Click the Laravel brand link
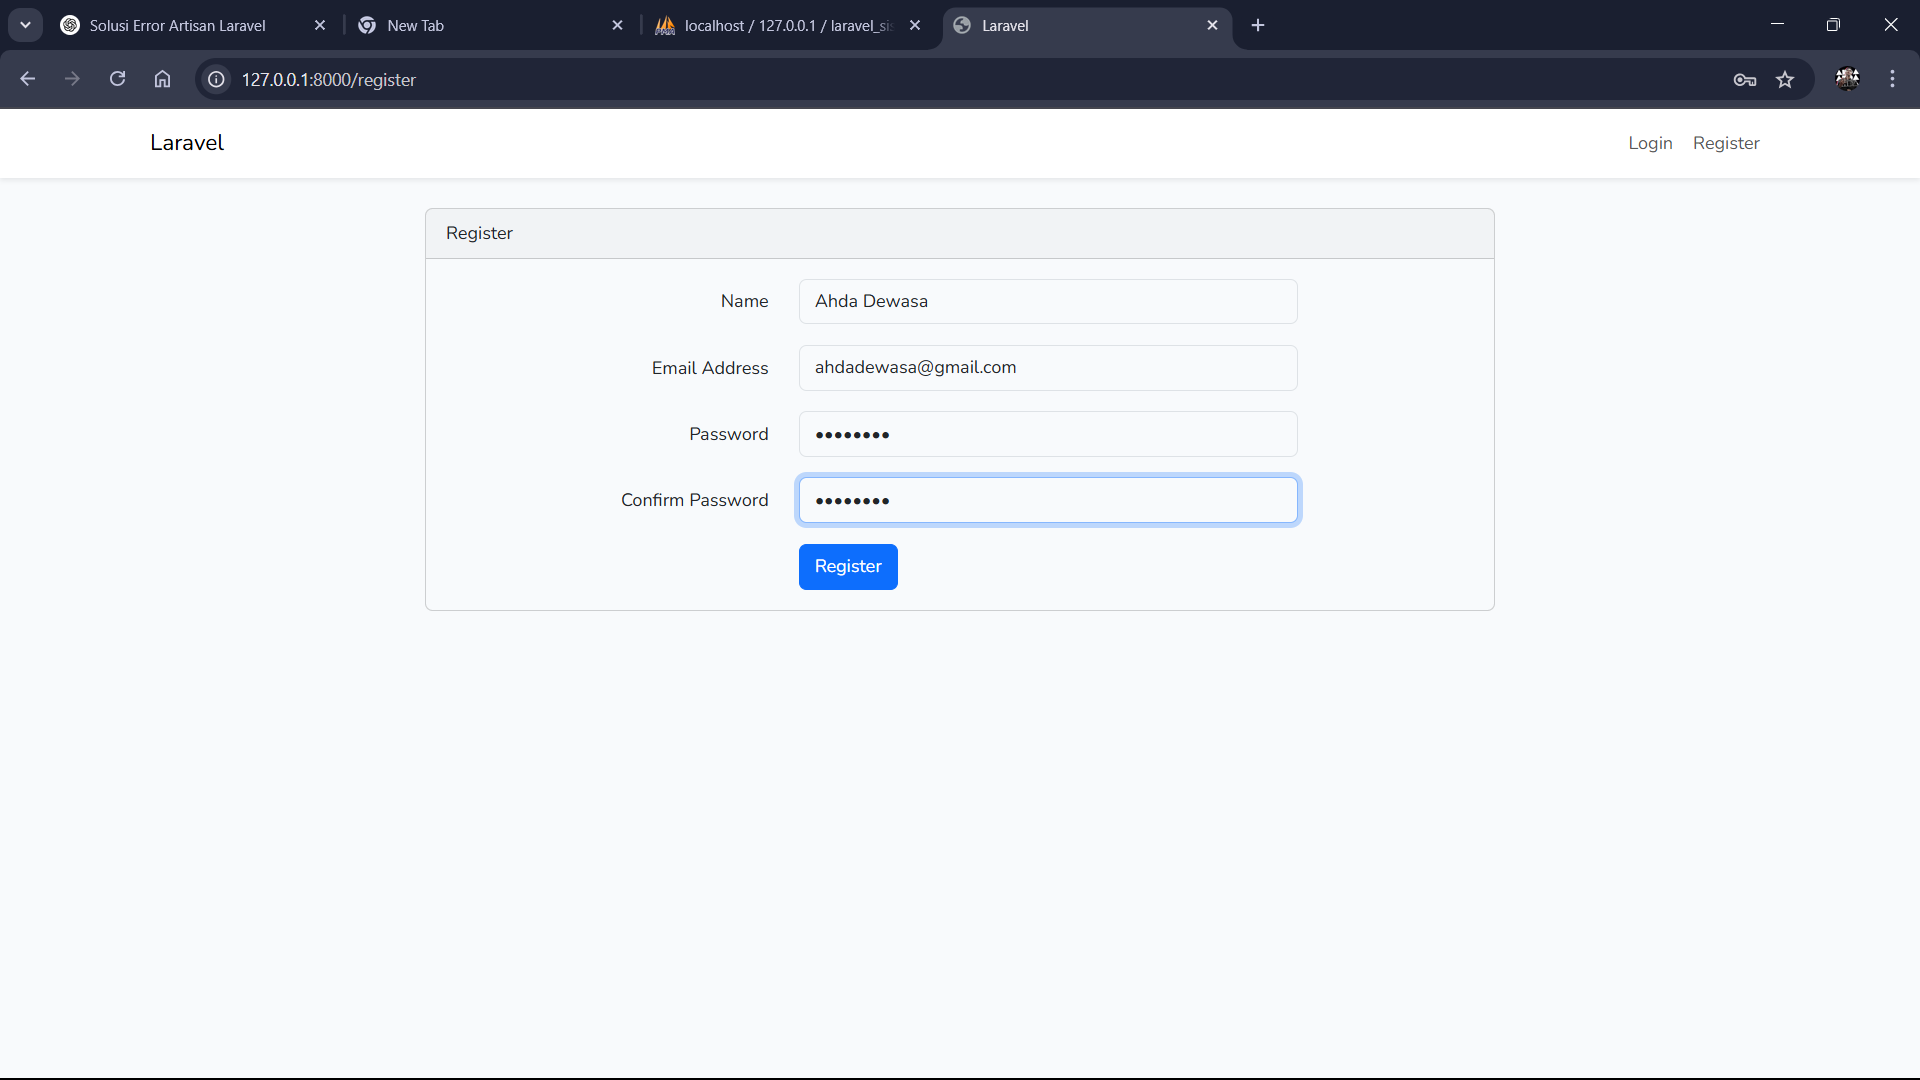This screenshot has height=1080, width=1920. pos(187,143)
